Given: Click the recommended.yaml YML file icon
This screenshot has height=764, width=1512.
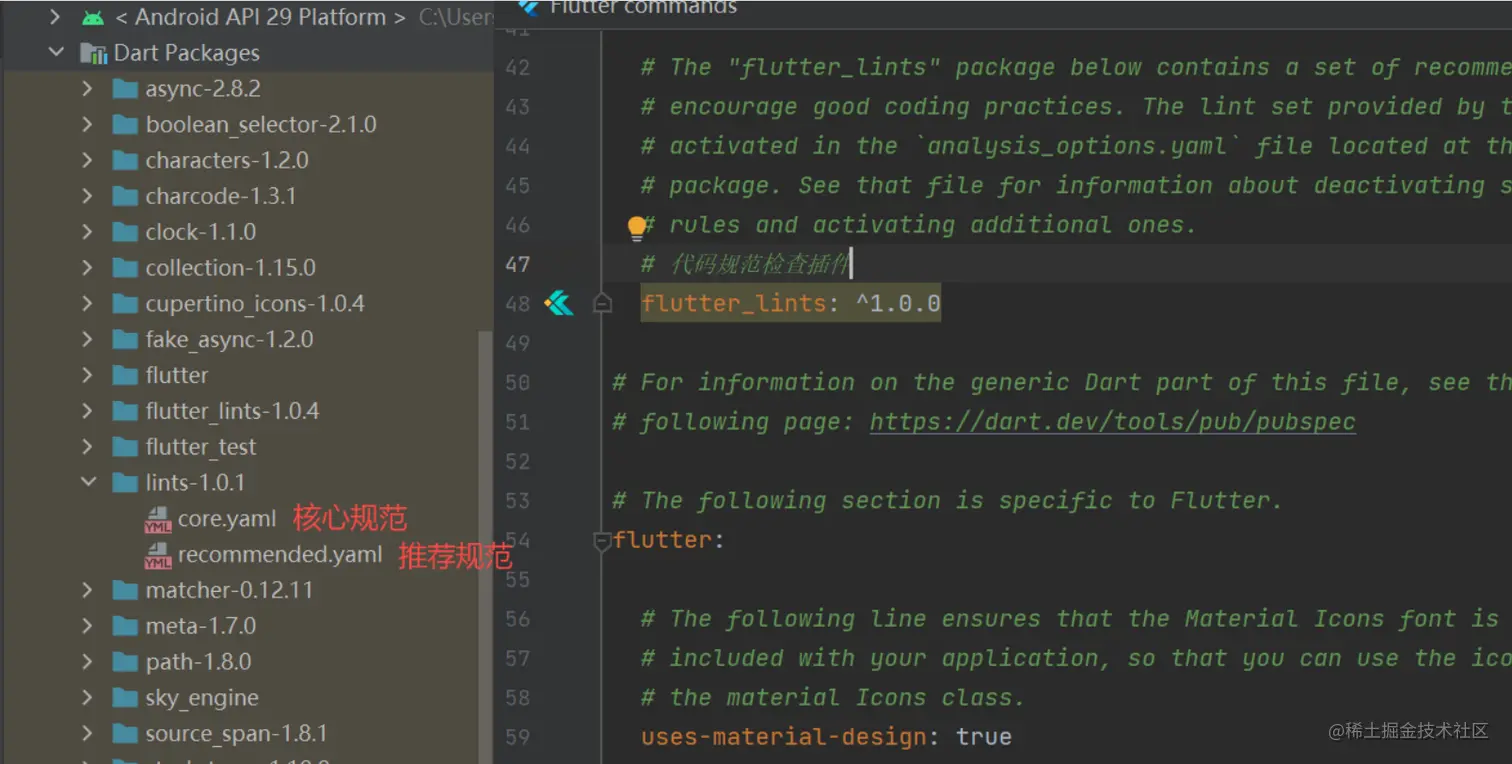Looking at the screenshot, I should [x=158, y=556].
